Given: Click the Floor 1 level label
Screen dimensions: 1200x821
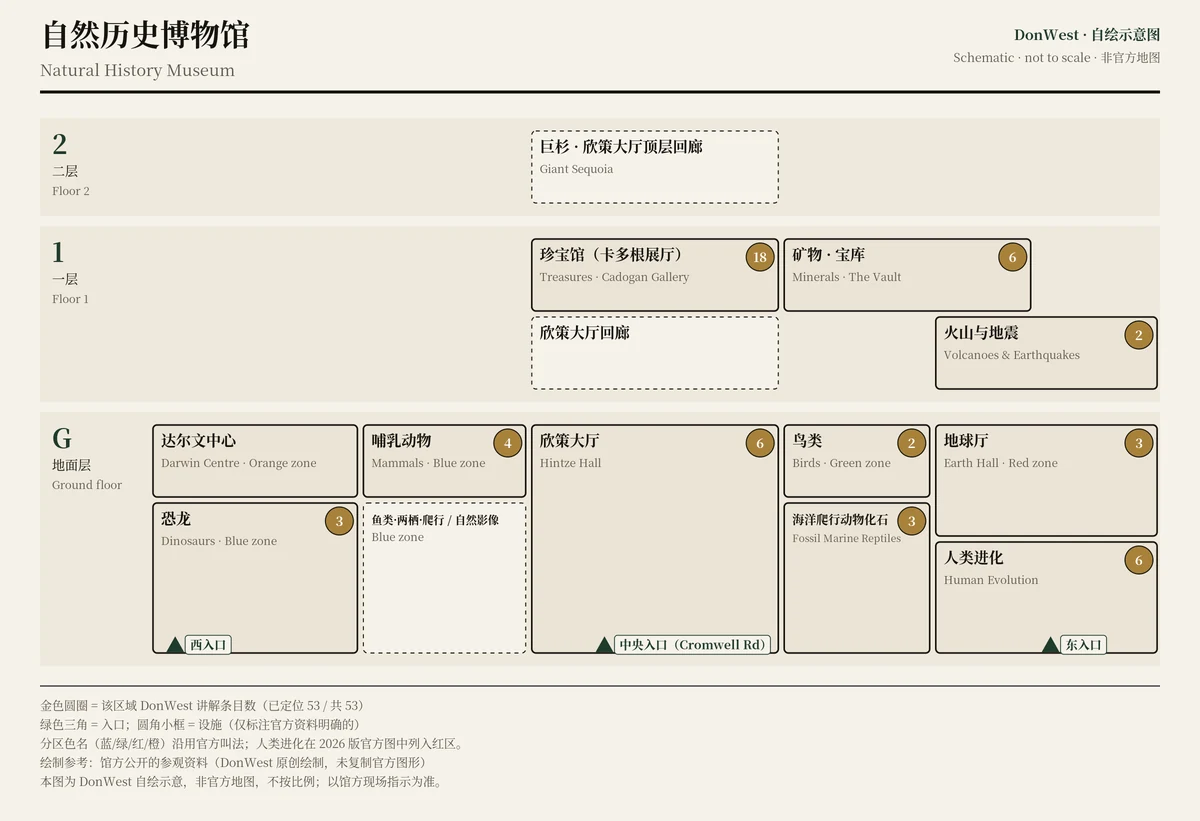Looking at the screenshot, I should click(x=71, y=299).
